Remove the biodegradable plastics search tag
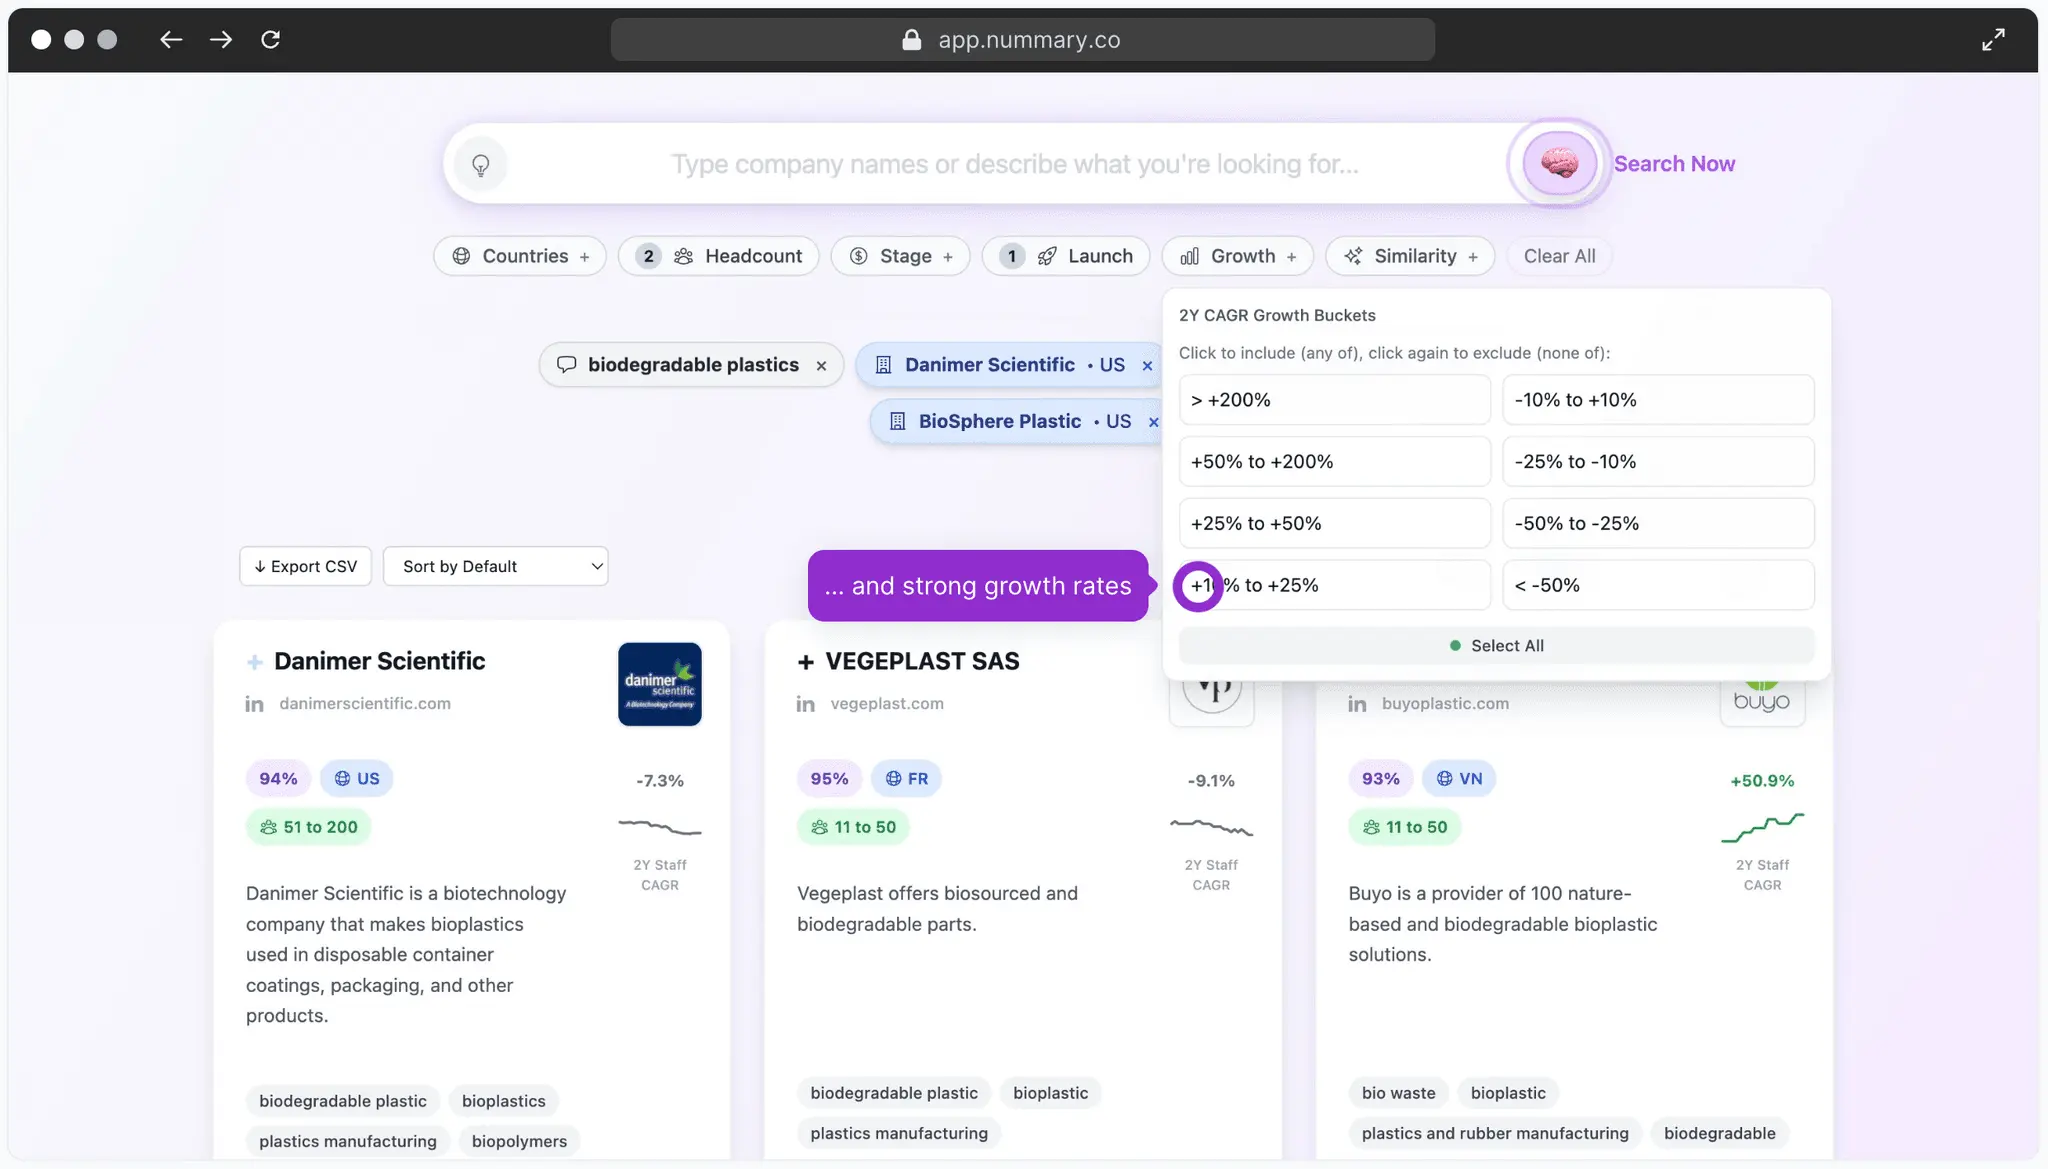The width and height of the screenshot is (2048, 1169). point(821,366)
